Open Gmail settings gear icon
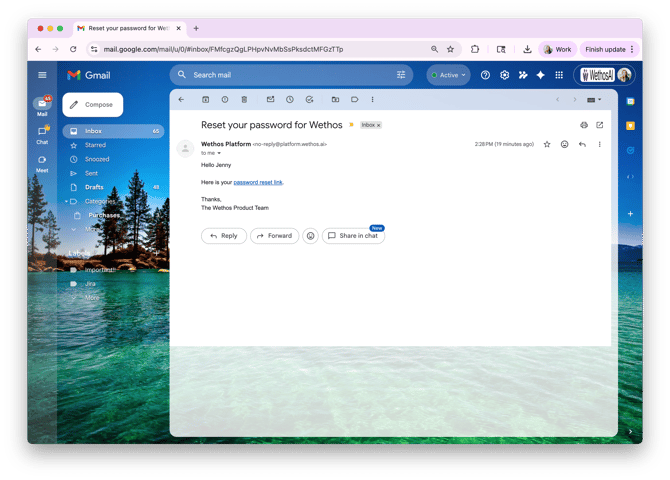Image resolution: width=670 pixels, height=480 pixels. [504, 75]
